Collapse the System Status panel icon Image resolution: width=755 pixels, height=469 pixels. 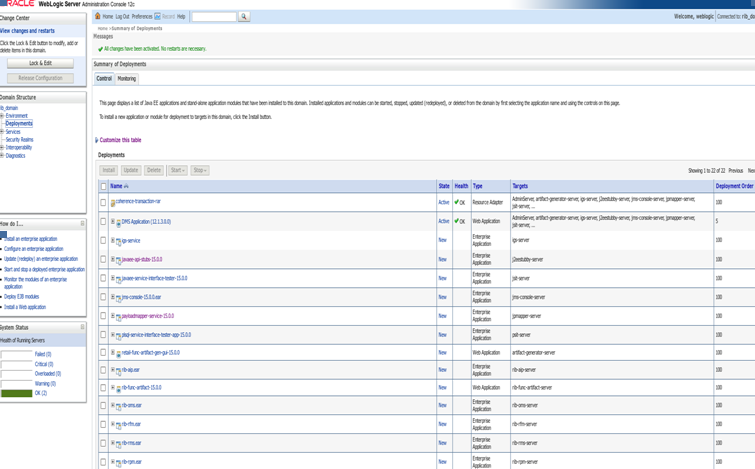click(82, 327)
